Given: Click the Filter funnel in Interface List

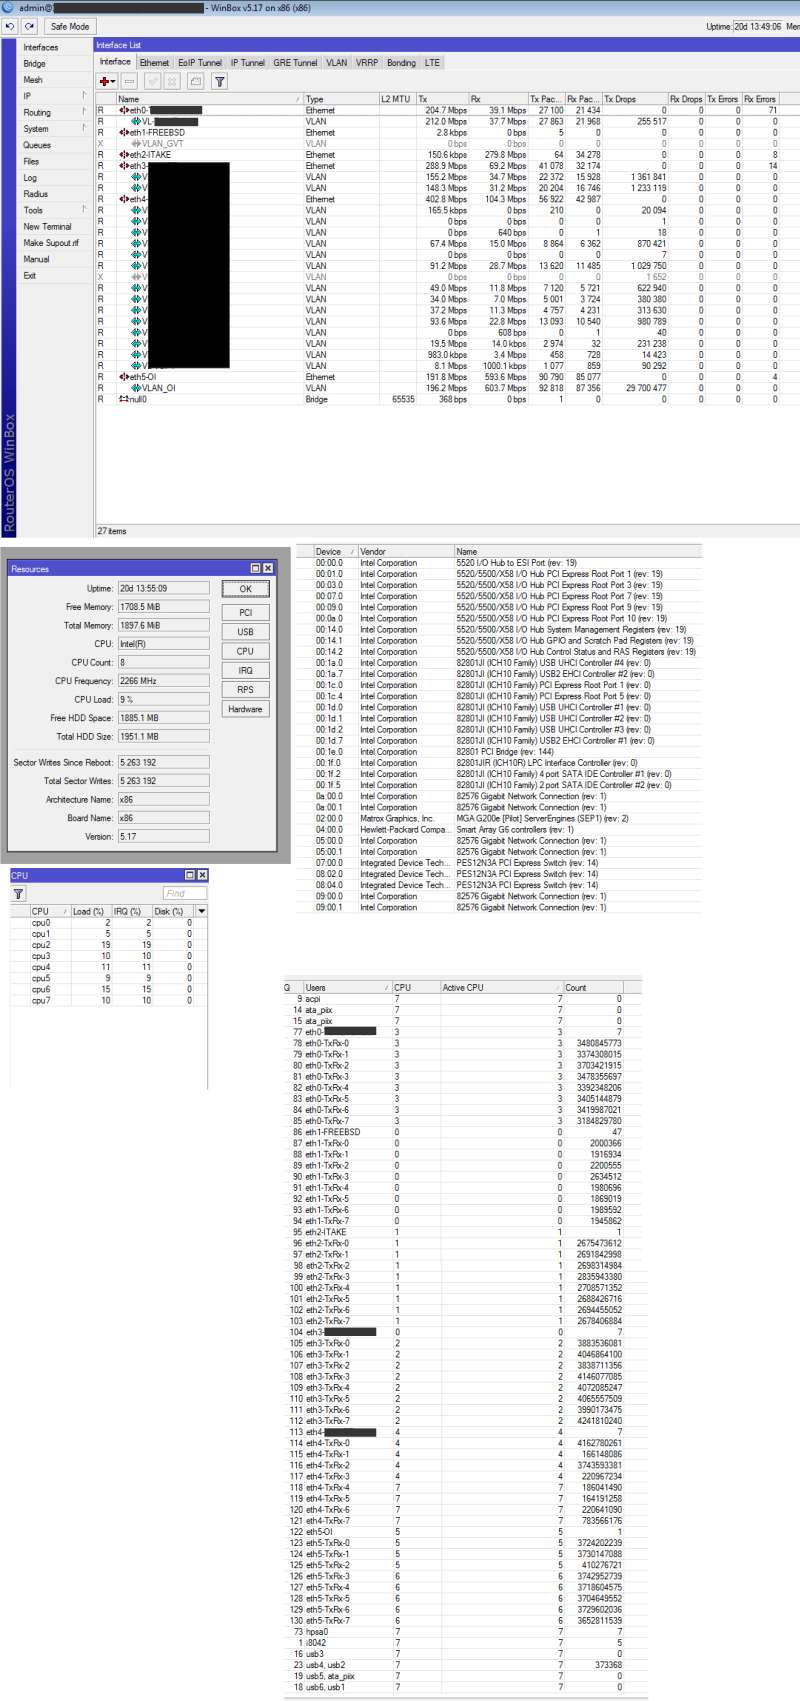Looking at the screenshot, I should point(220,81).
